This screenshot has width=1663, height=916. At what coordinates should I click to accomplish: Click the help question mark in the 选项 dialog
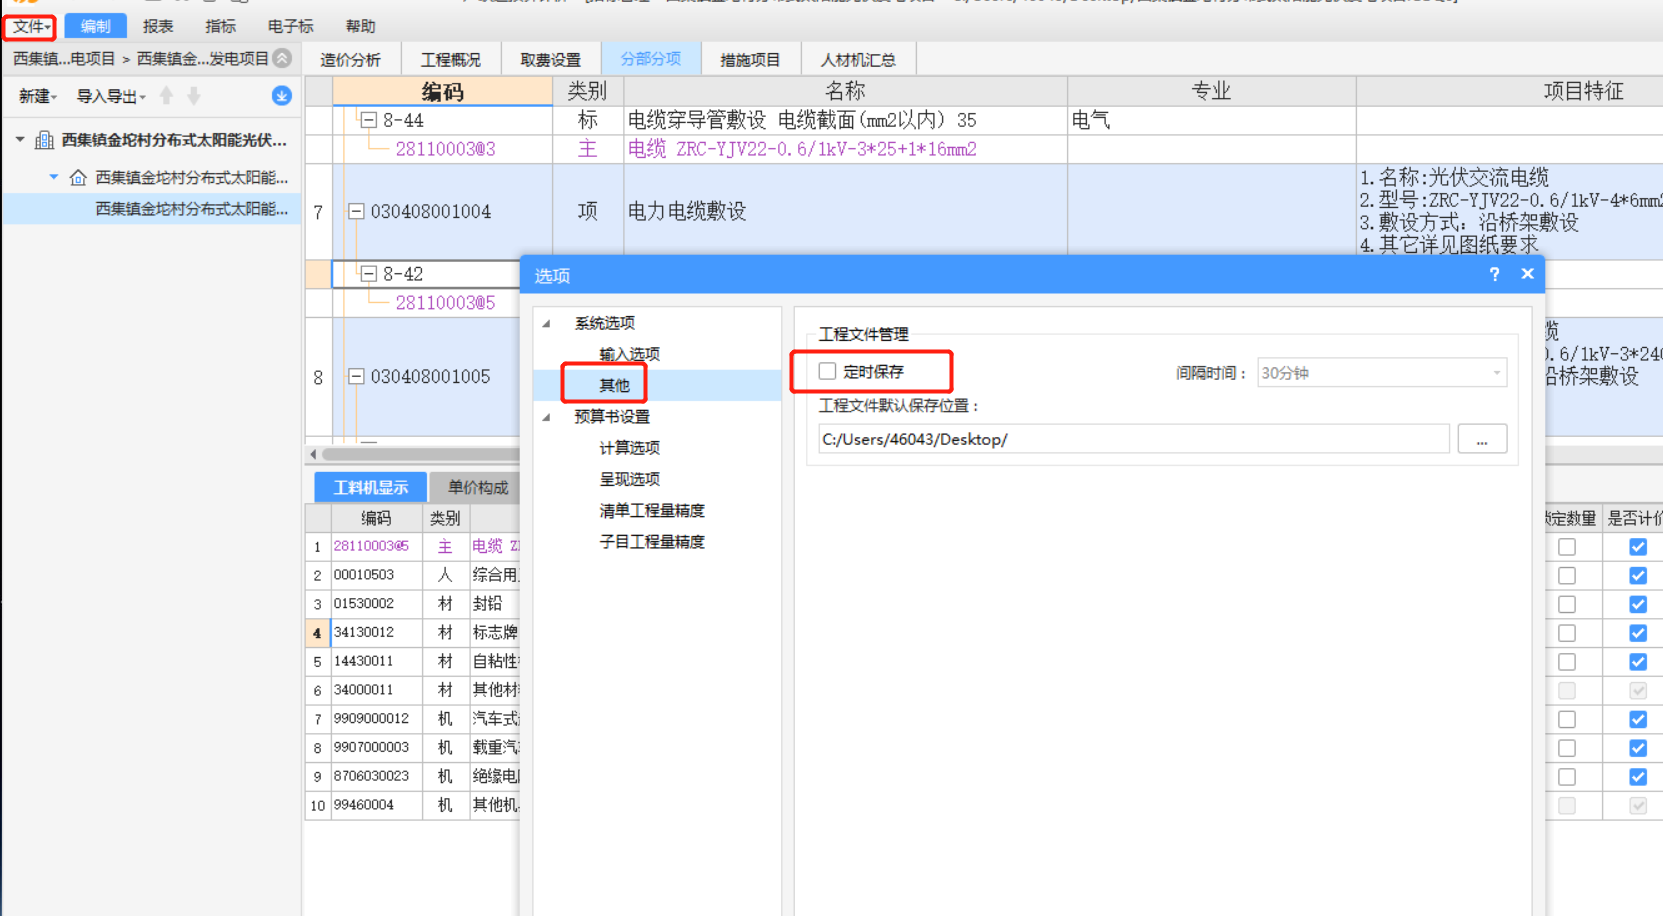[1493, 274]
